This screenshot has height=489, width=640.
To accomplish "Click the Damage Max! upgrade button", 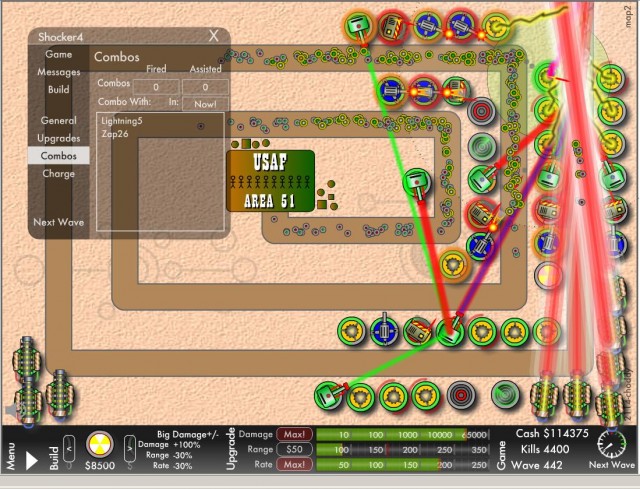I will coord(294,434).
